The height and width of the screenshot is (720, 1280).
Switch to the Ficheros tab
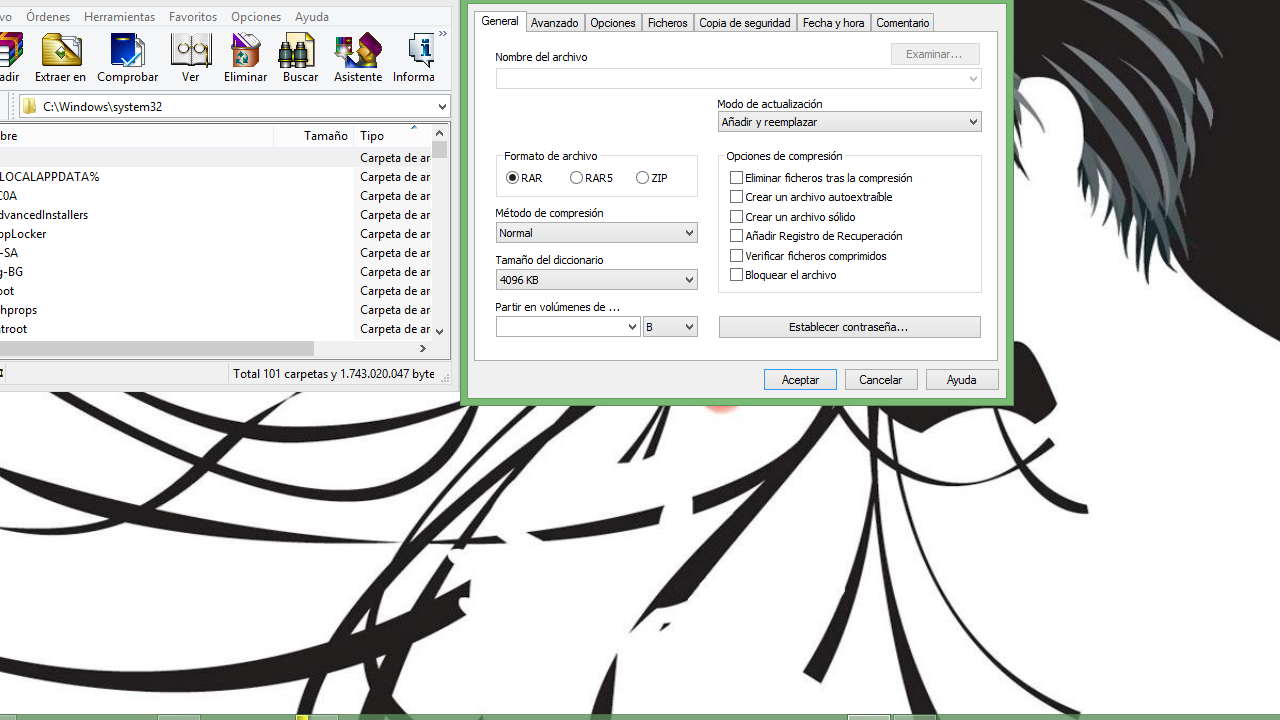(x=668, y=23)
